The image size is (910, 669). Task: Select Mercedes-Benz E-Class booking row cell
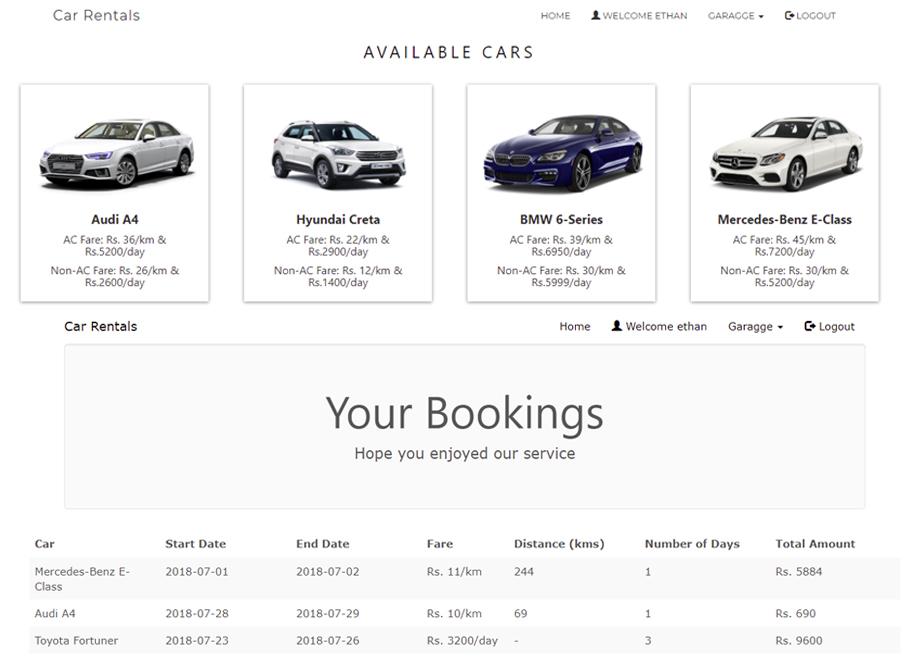[82, 579]
